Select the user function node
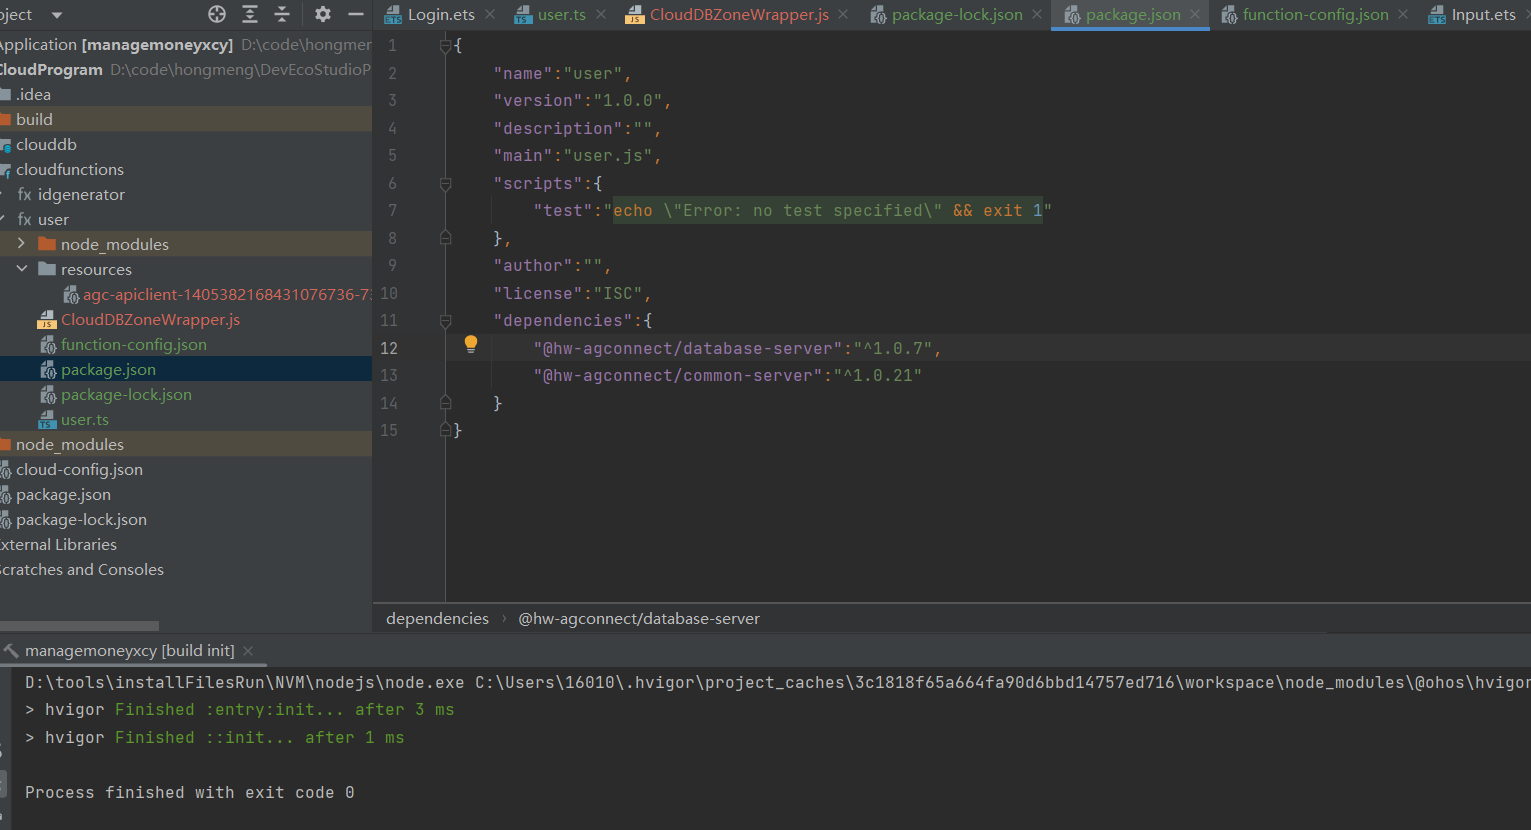1531x830 pixels. pyautogui.click(x=53, y=219)
